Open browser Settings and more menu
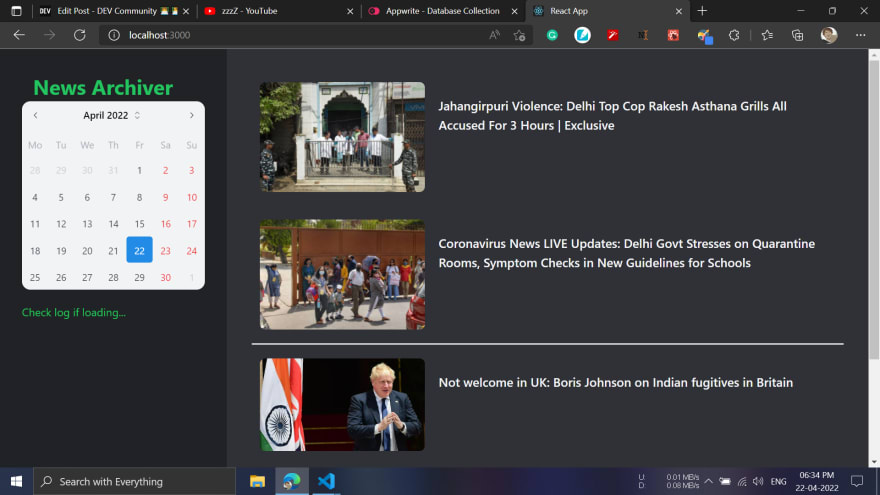Screen dimensions: 880x495 click(860, 35)
